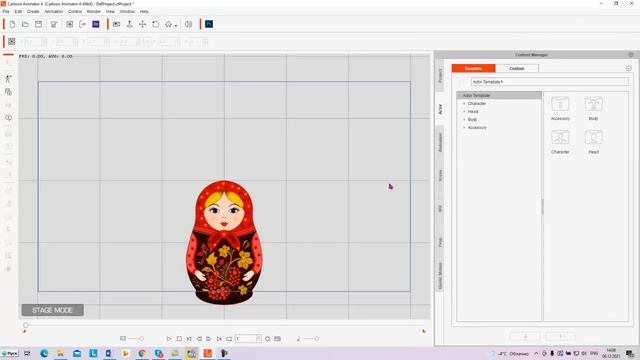Image resolution: width=640 pixels, height=360 pixels.
Task: Open Chrome from the taskbar
Action: pyautogui.click(x=142, y=353)
